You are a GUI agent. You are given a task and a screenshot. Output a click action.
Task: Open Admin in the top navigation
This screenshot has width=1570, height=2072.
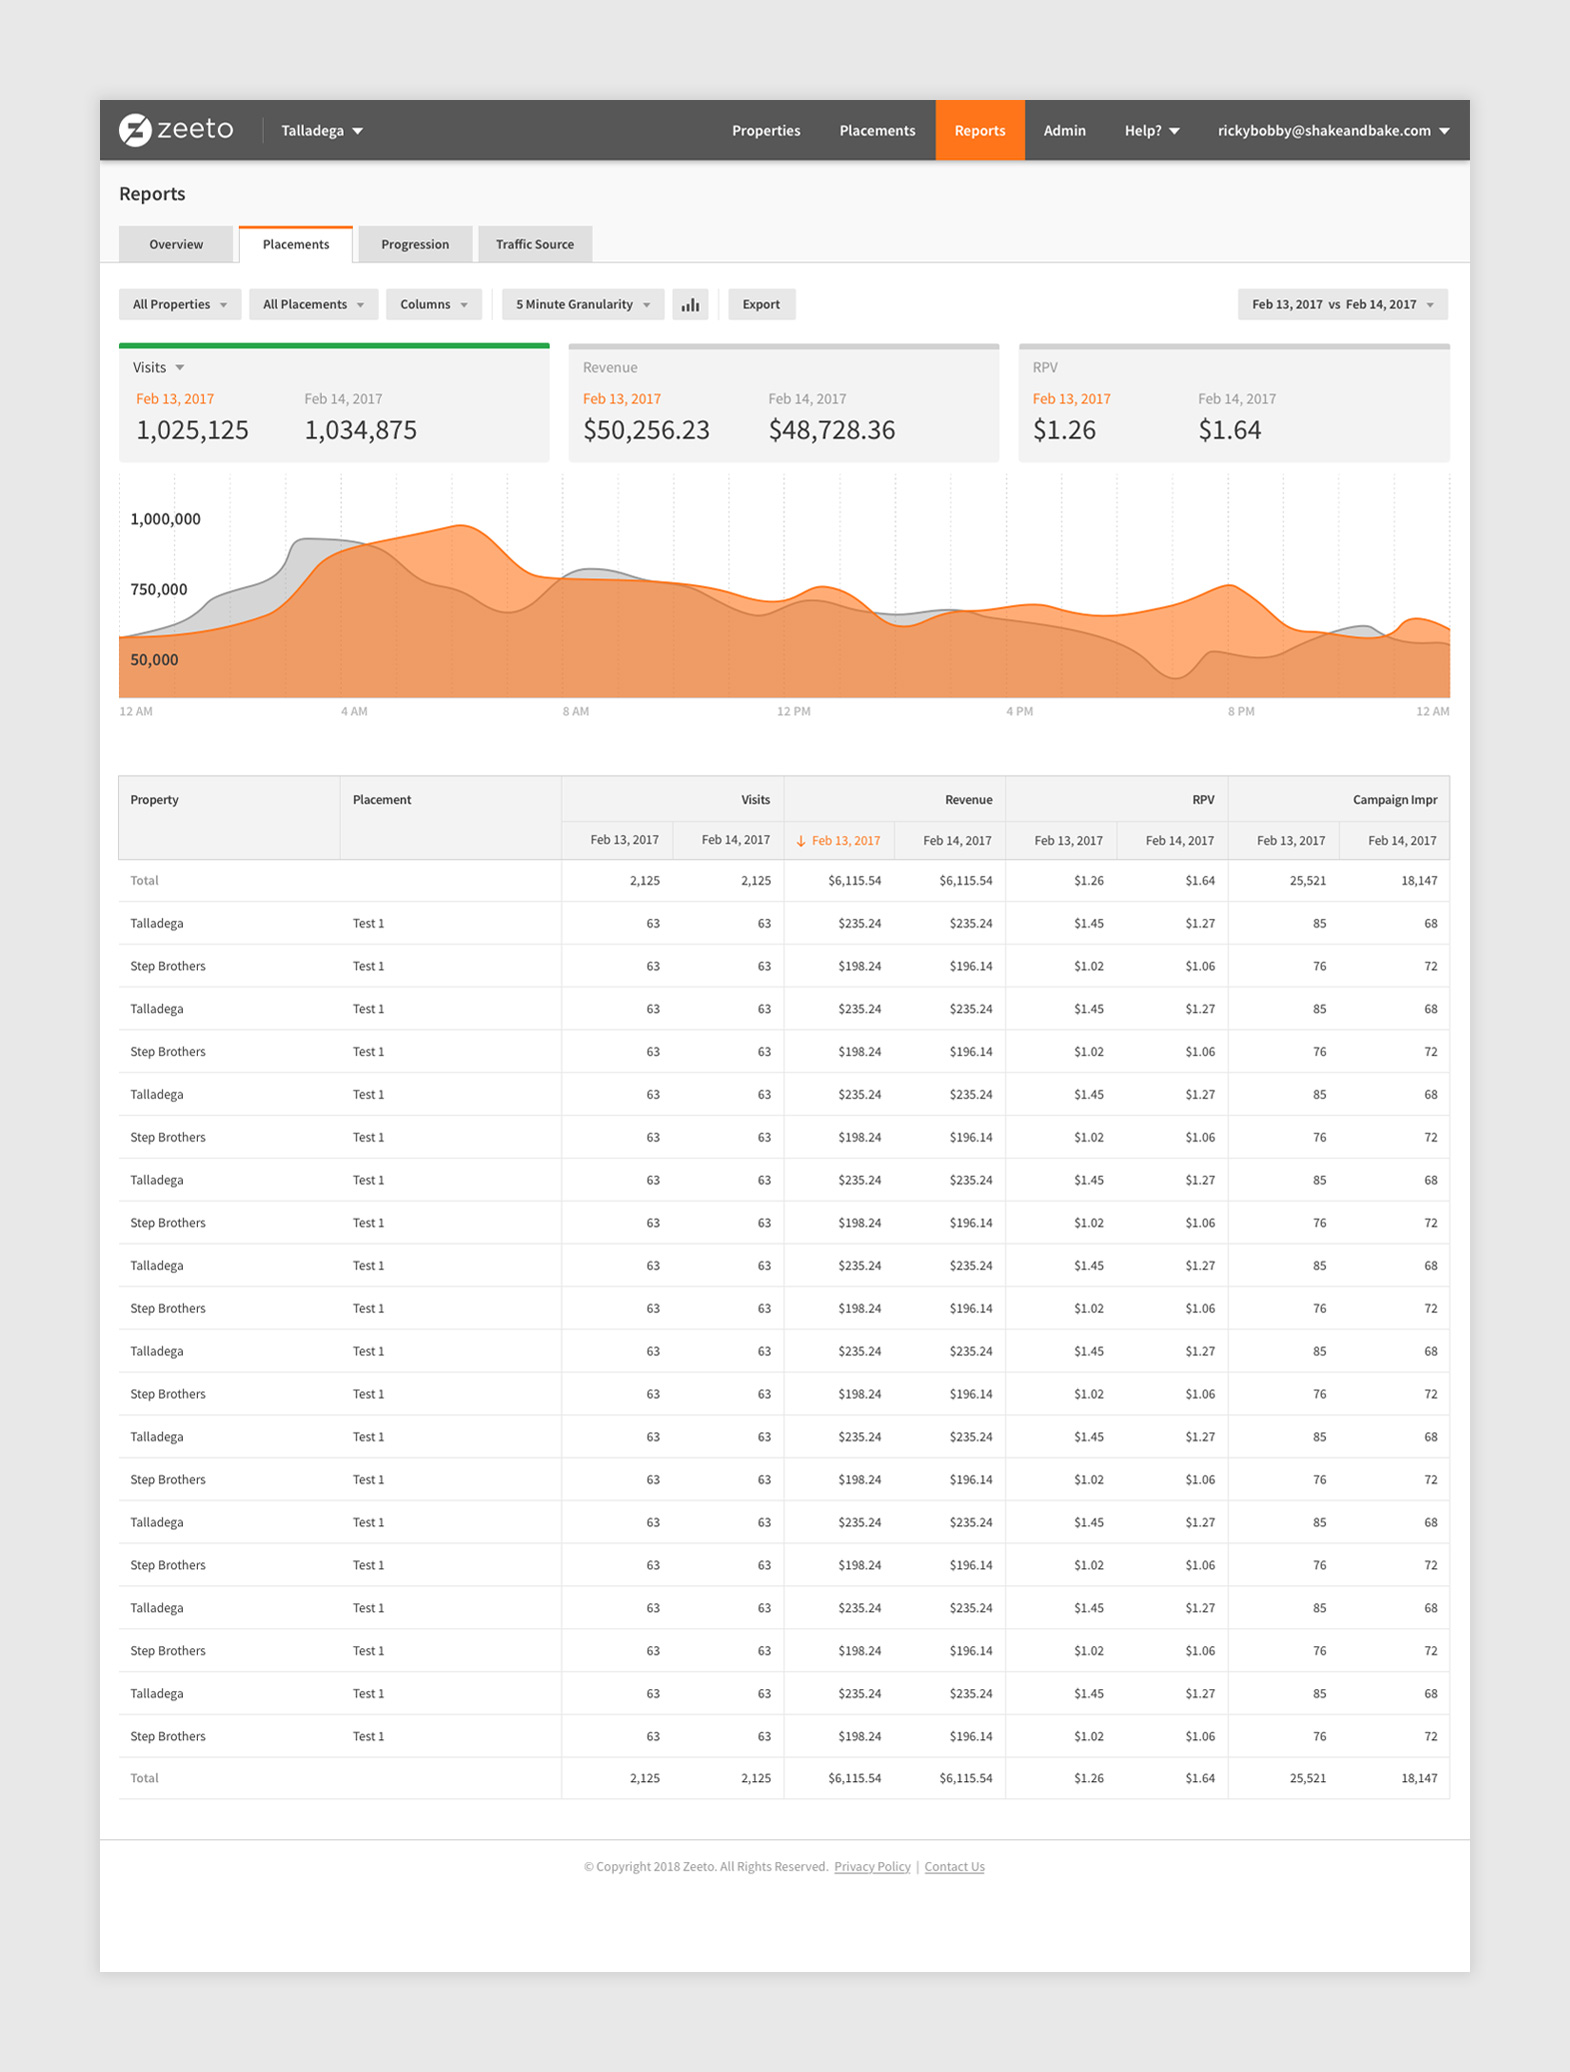(x=1064, y=130)
